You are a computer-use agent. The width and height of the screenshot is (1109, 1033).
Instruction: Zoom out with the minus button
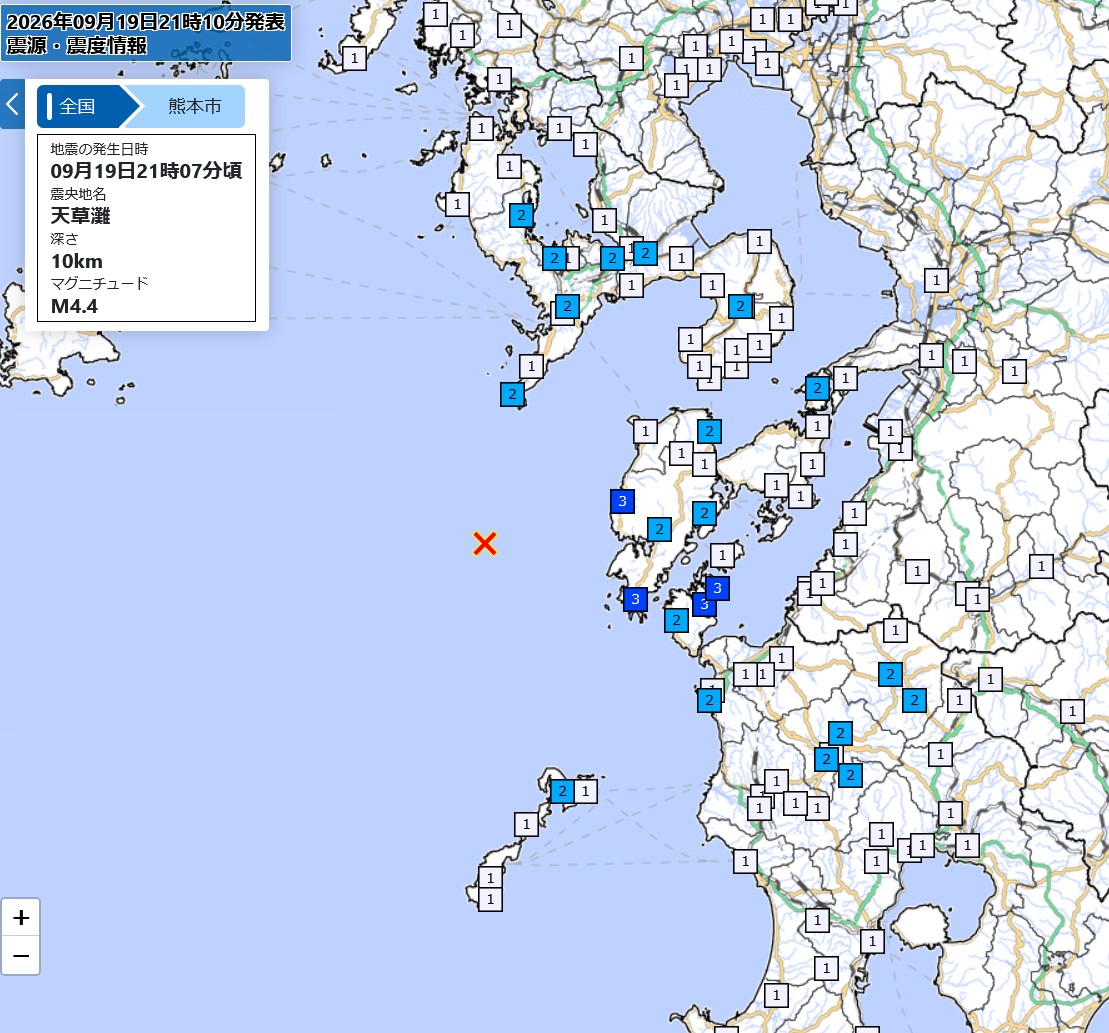(x=21, y=956)
